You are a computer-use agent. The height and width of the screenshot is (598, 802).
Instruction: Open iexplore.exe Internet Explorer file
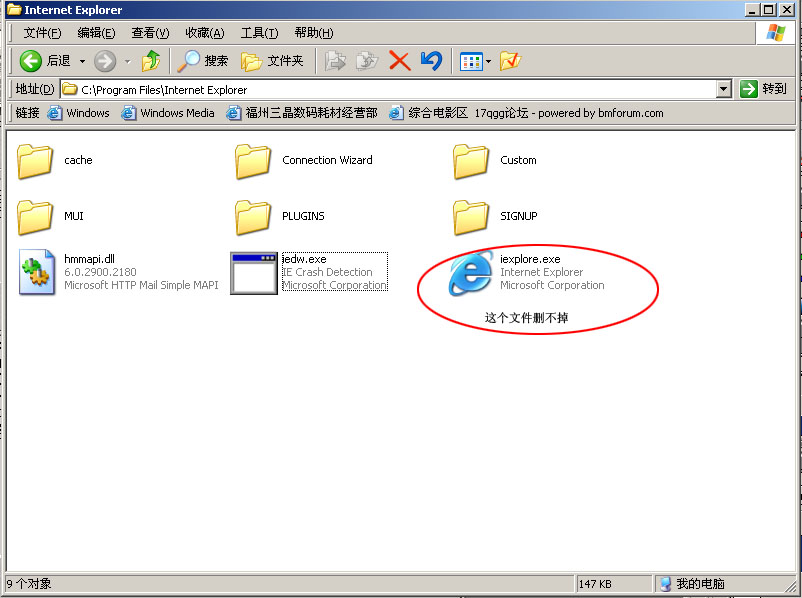470,273
